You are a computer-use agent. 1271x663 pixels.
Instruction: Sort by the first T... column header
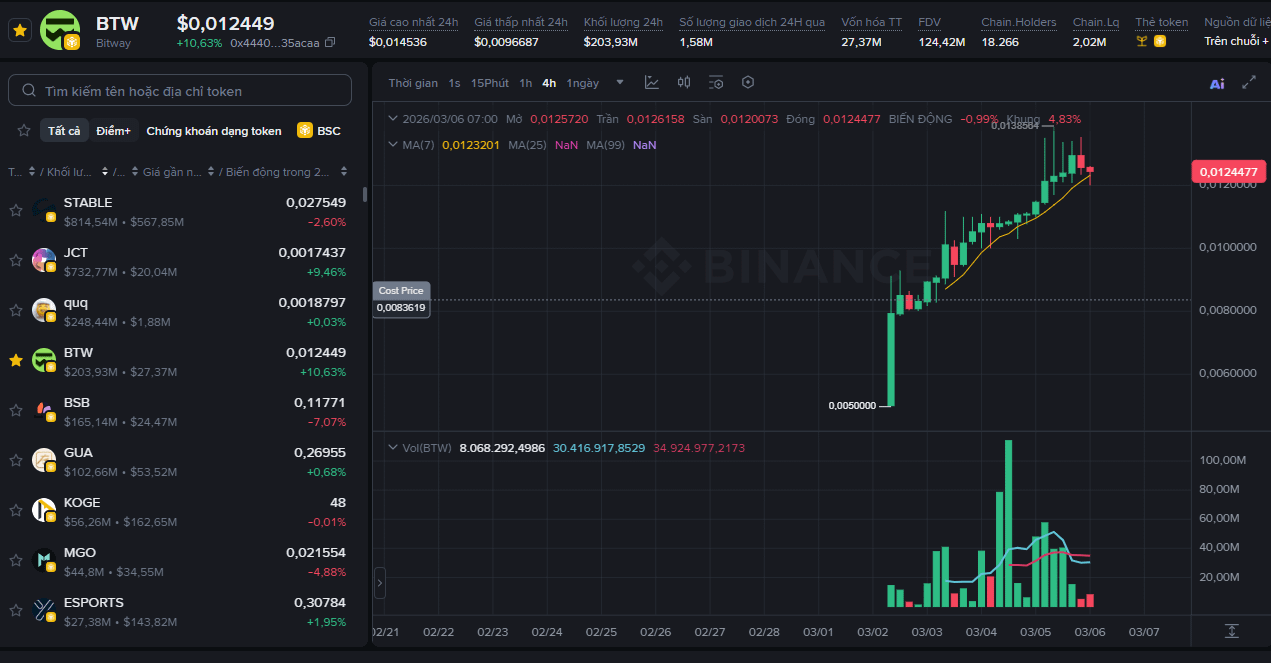click(20, 172)
